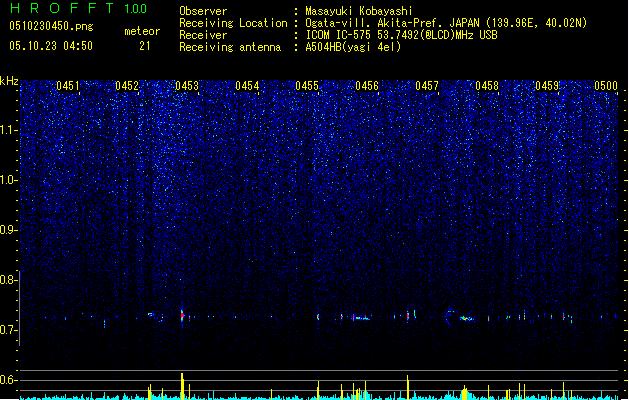Image resolution: width=629 pixels, height=400 pixels.
Task: Click the ICOM IC-575 receiver text
Action: pos(401,35)
